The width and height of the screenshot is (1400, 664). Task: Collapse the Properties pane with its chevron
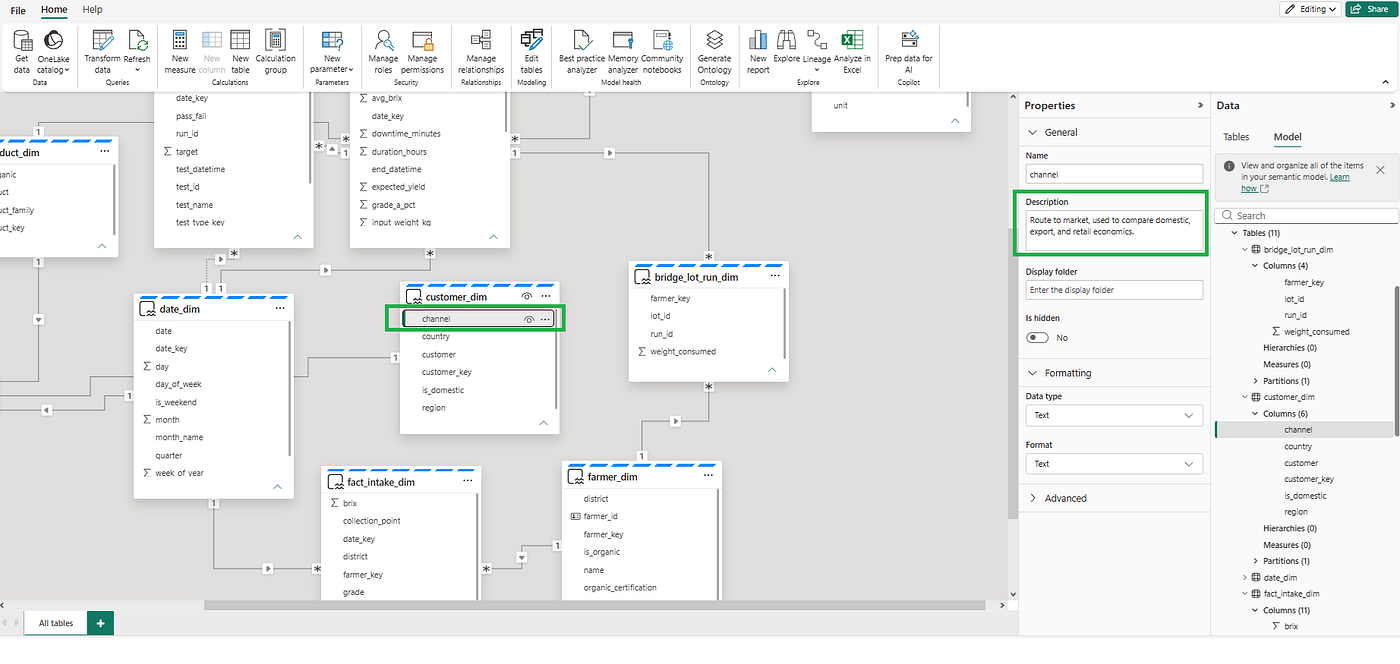(x=1200, y=105)
